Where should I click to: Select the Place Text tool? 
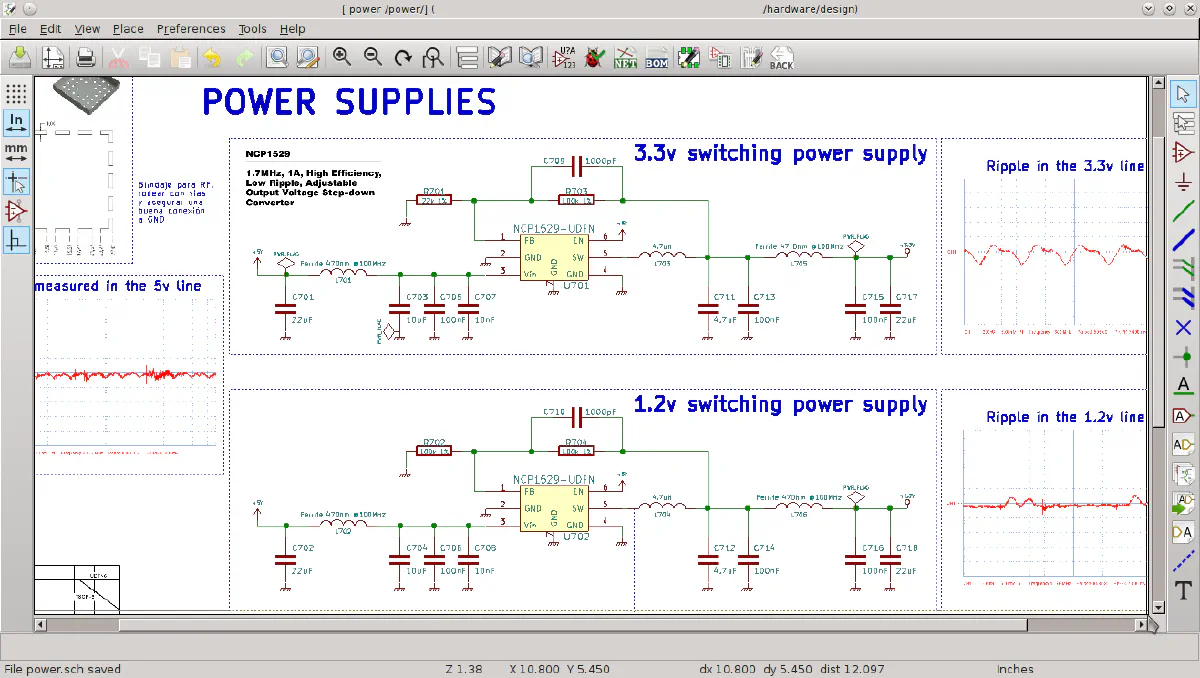coord(1184,592)
